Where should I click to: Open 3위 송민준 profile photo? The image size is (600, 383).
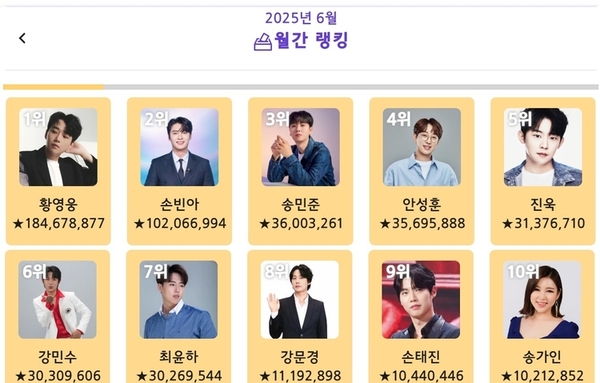click(300, 147)
